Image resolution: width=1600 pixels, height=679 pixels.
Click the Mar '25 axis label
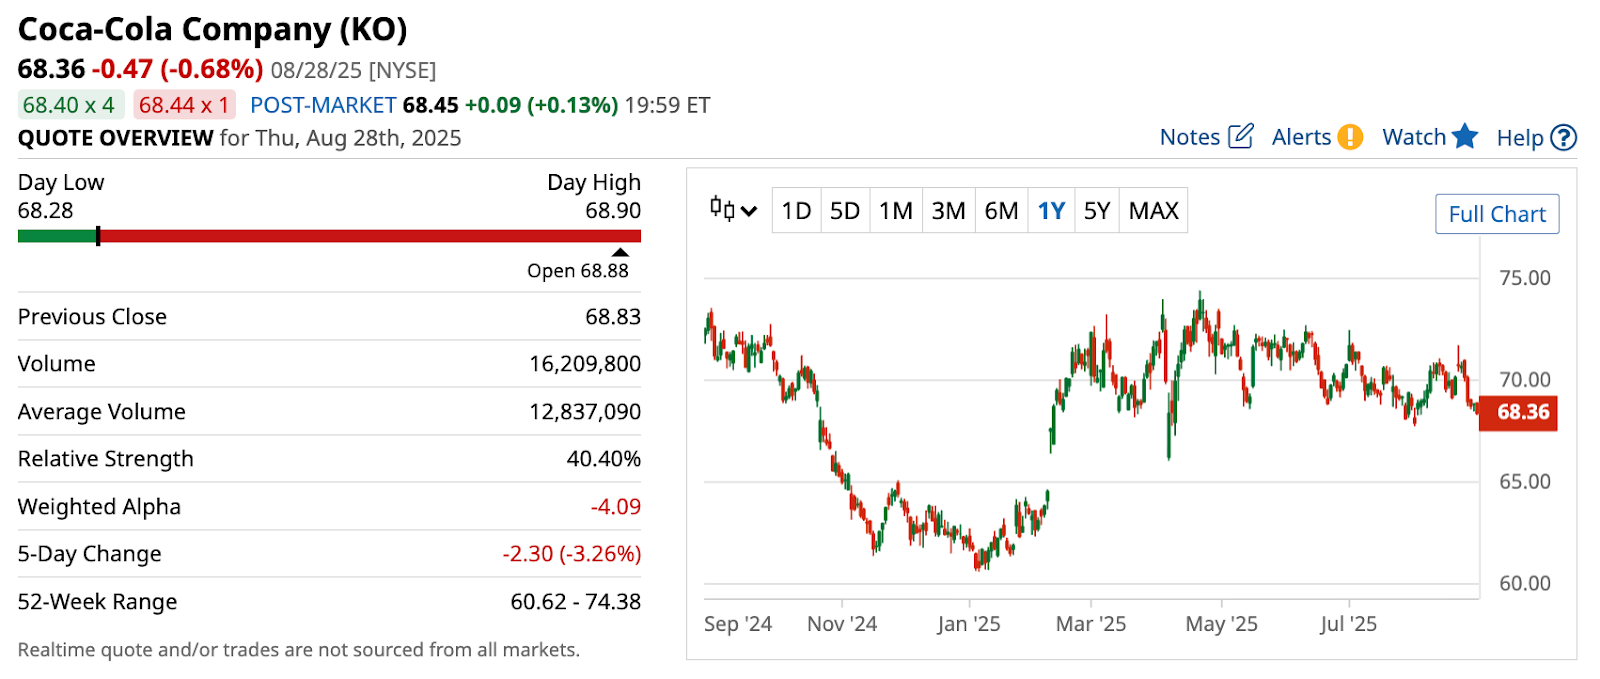(x=1090, y=624)
